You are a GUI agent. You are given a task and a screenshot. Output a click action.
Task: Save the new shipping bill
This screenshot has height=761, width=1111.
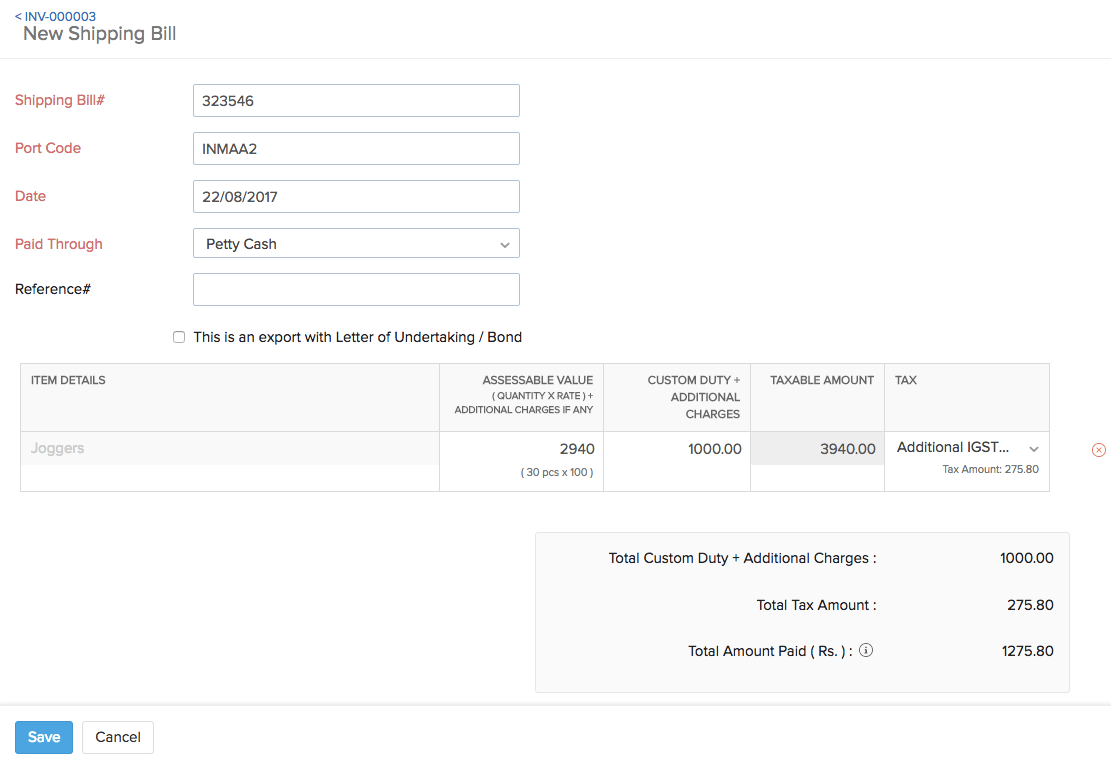point(43,737)
